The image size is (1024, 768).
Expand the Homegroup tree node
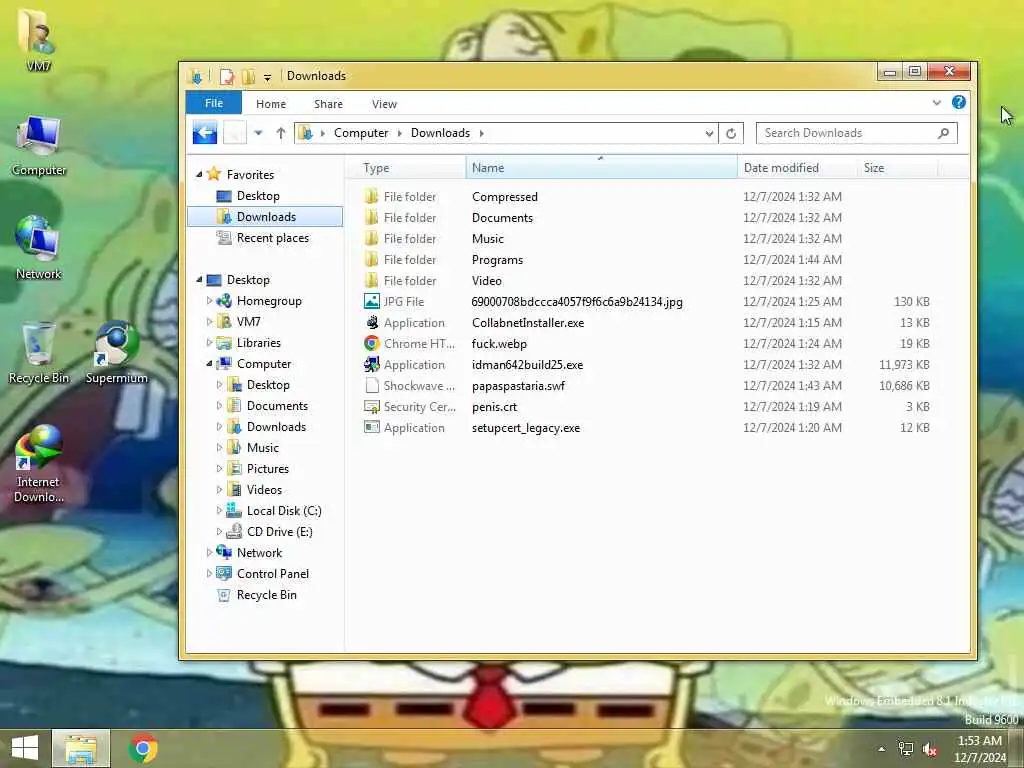coord(209,301)
